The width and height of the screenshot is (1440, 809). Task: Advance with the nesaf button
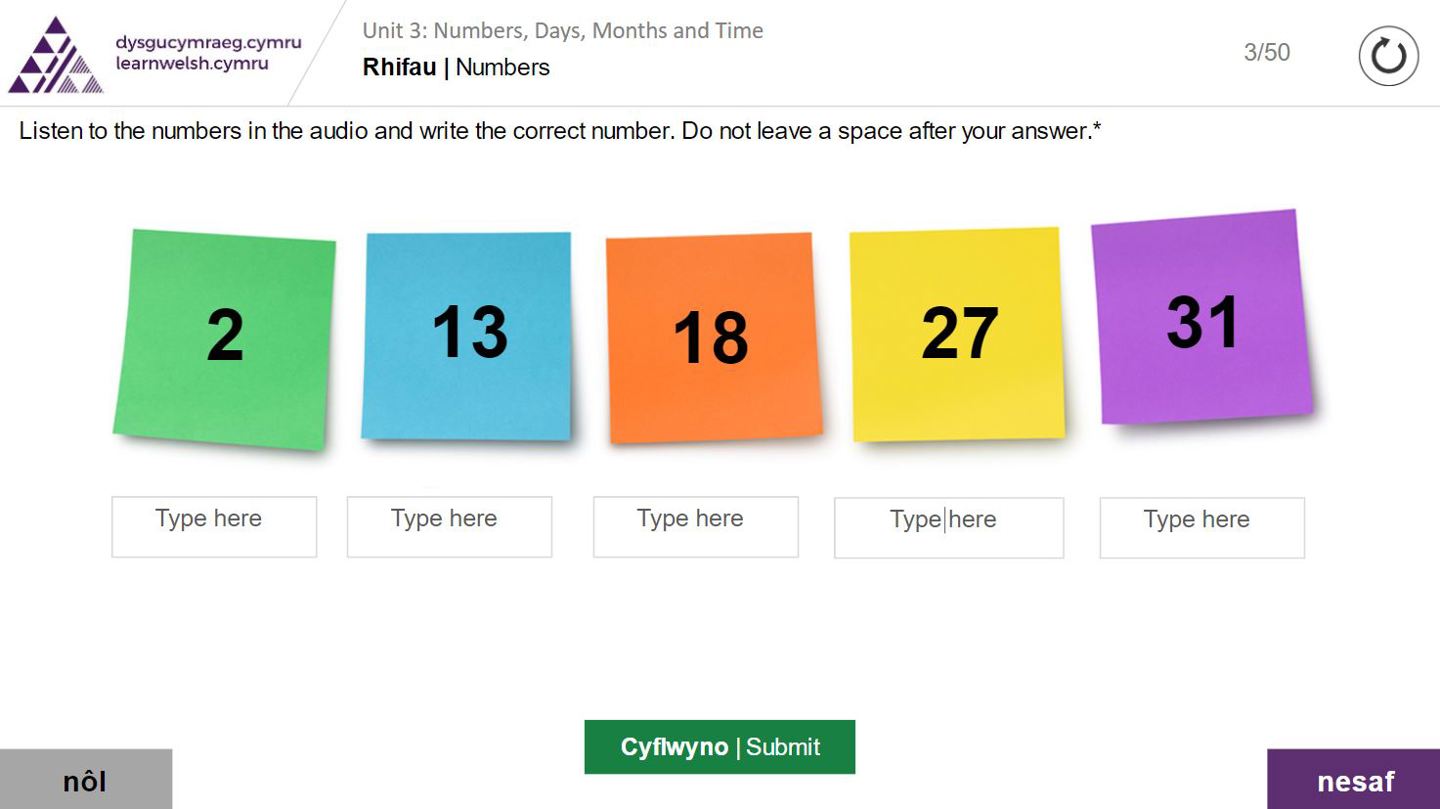tap(1354, 780)
